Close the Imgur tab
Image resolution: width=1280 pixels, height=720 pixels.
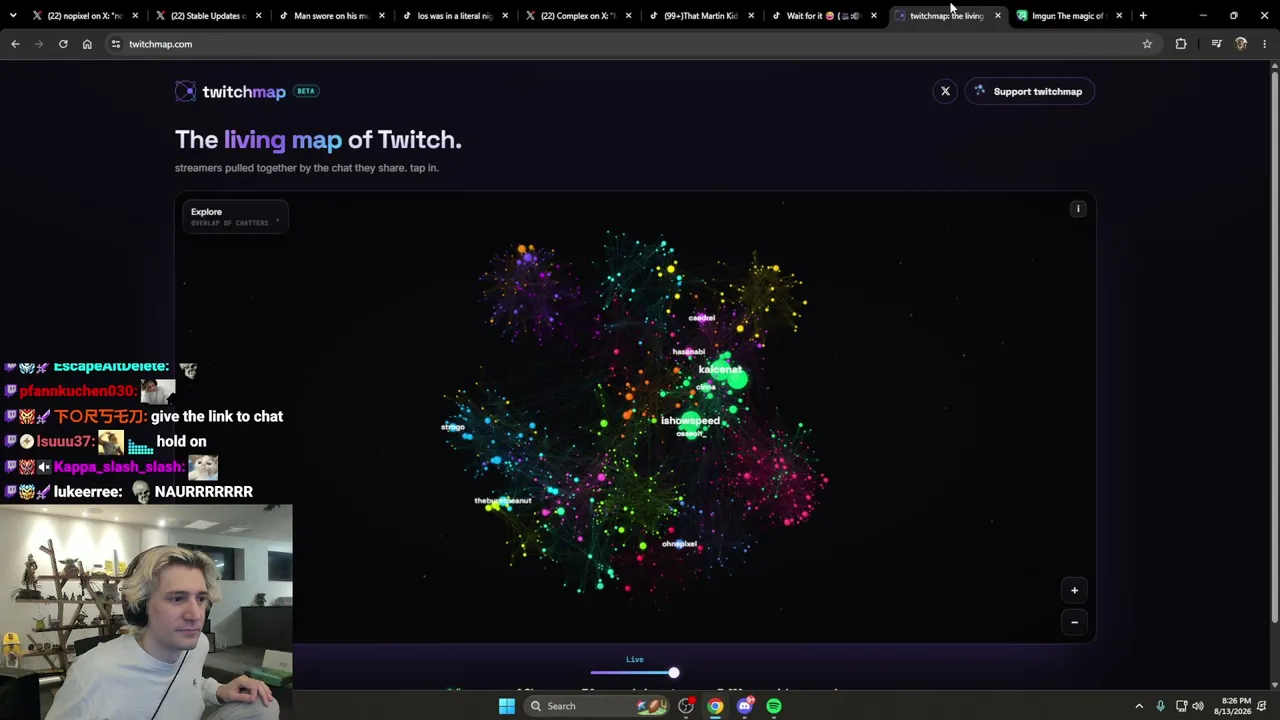[x=1119, y=15]
